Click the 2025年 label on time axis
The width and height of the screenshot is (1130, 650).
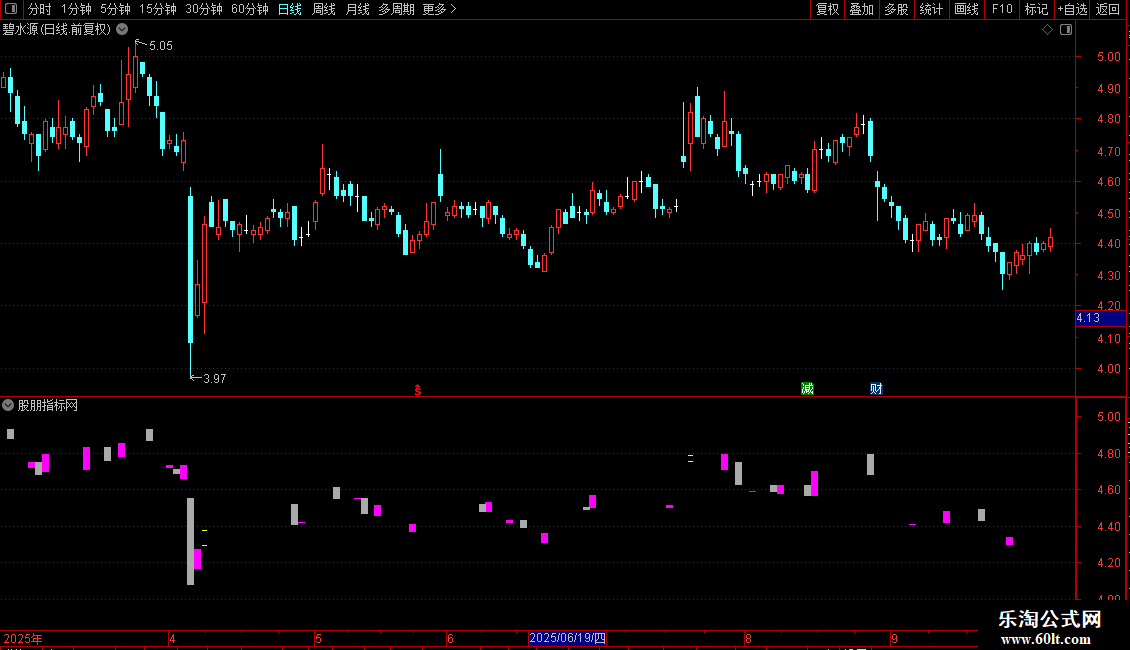pyautogui.click(x=23, y=638)
